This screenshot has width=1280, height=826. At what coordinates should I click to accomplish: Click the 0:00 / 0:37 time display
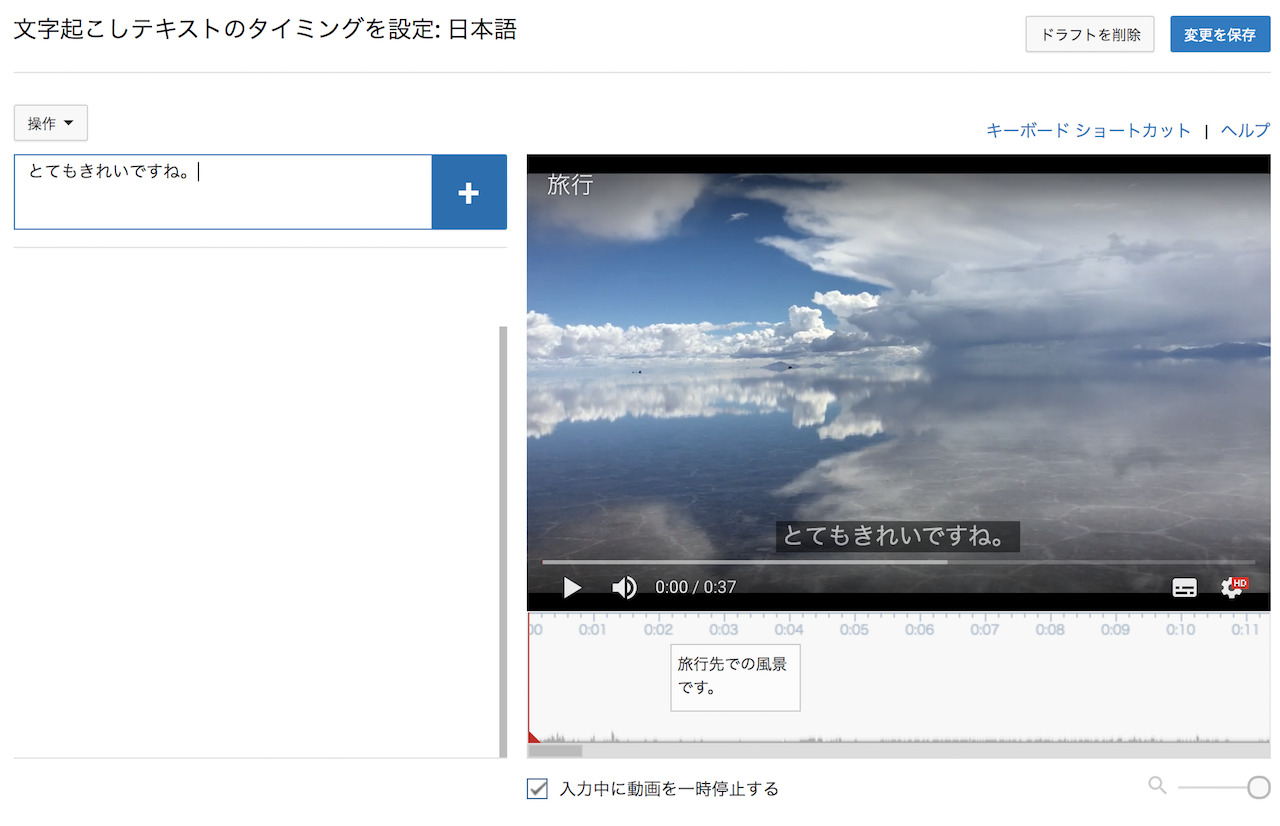coord(696,587)
